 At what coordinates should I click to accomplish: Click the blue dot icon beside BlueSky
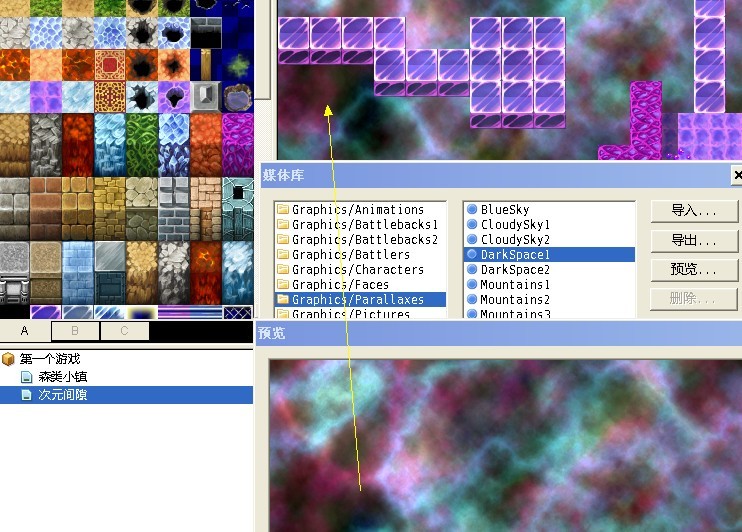coord(472,209)
